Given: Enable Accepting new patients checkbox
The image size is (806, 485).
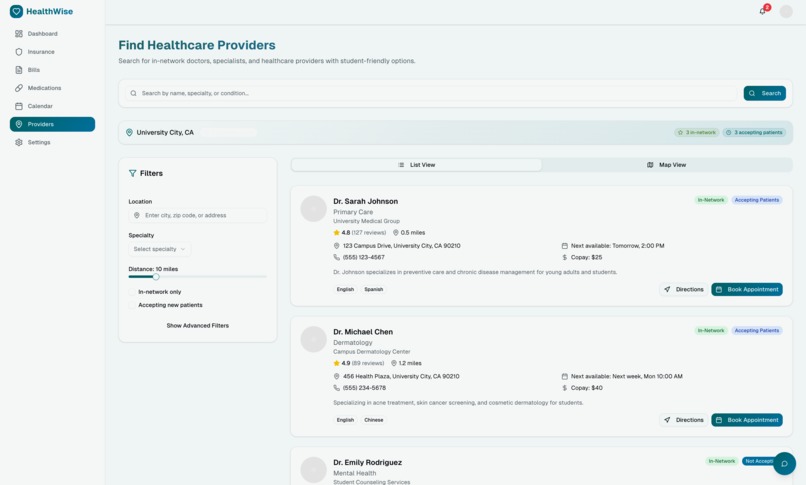Looking at the screenshot, I should point(132,305).
